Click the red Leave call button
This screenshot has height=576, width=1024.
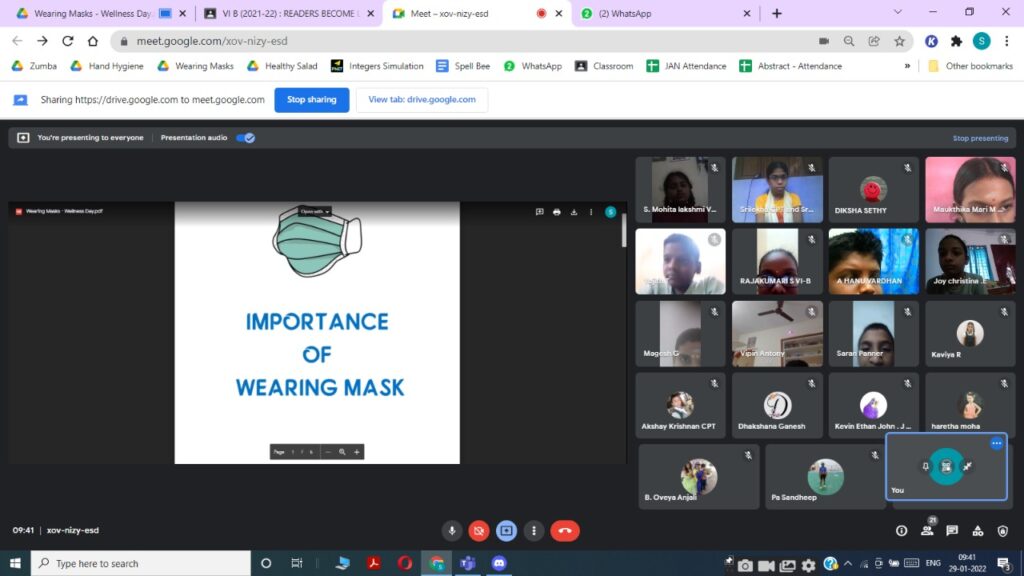coord(564,531)
